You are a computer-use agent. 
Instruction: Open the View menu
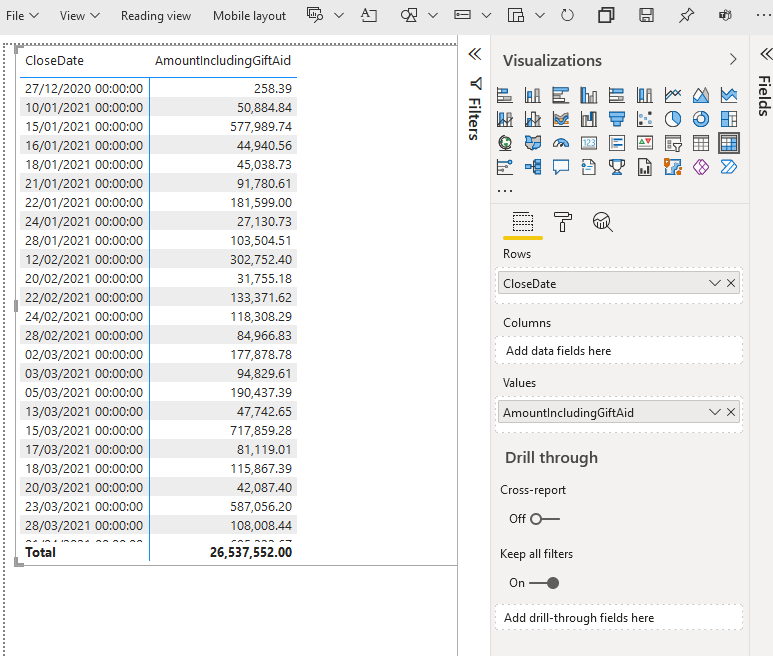(79, 16)
